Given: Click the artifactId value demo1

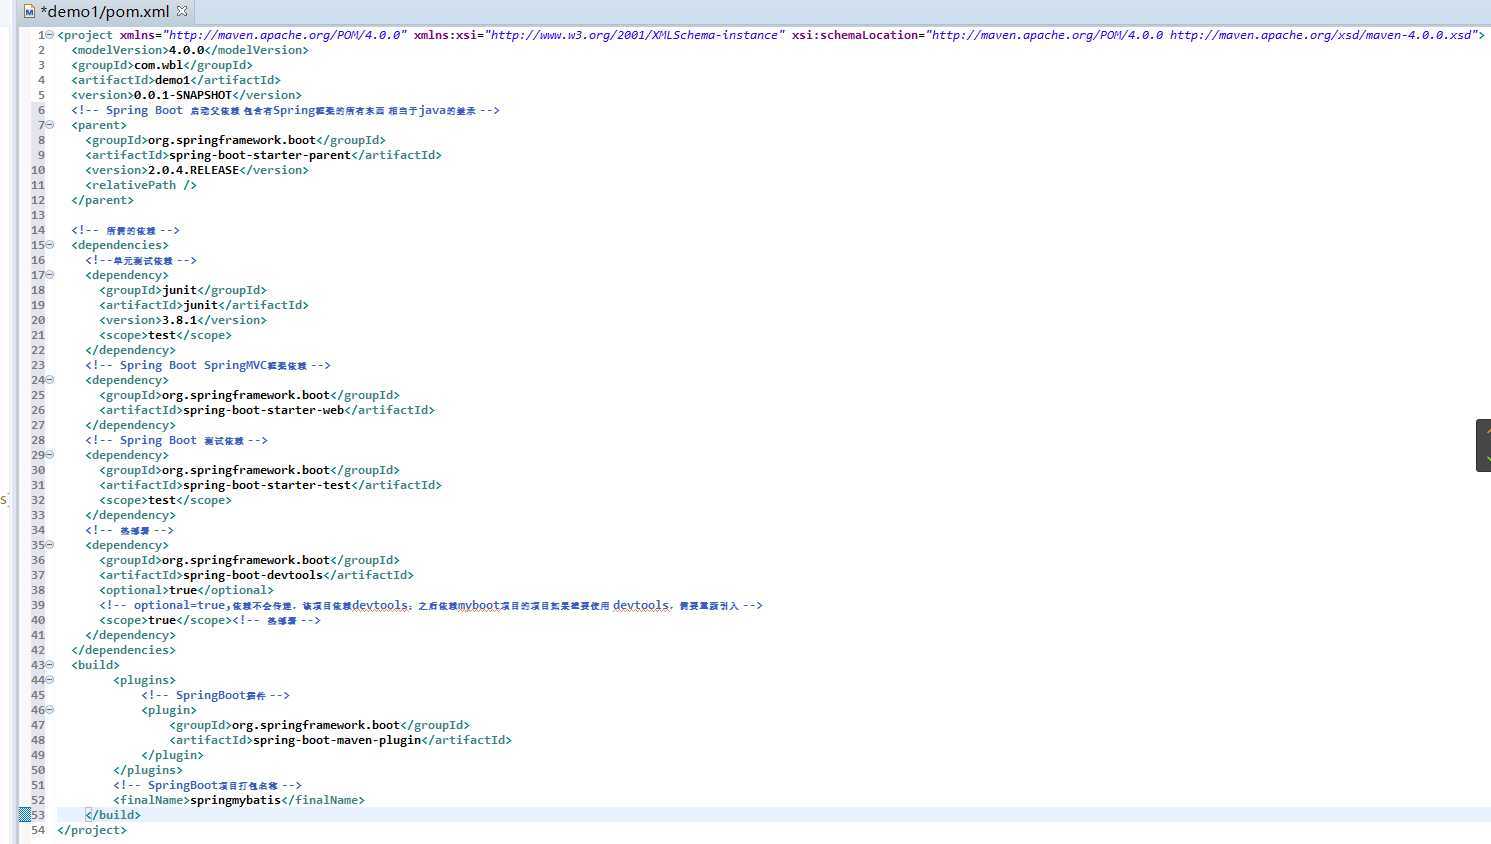Looking at the screenshot, I should [x=172, y=80].
